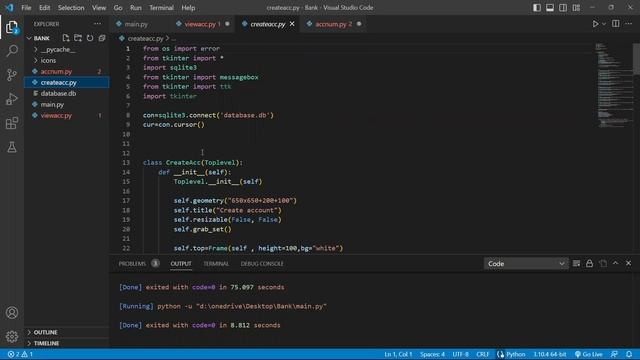Toggle the bottom panel from title bar
Image resolution: width=640 pixels, height=360 pixels.
point(550,8)
